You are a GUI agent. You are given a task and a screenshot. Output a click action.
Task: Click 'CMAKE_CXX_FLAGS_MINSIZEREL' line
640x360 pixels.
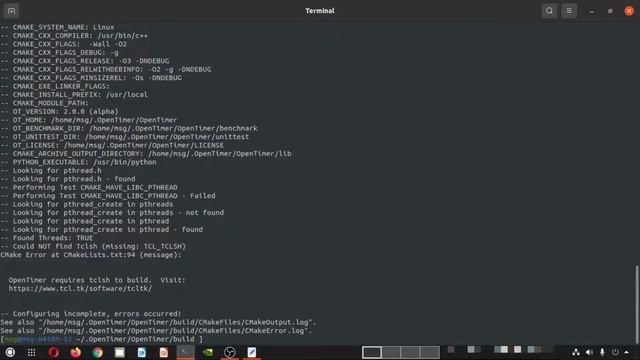pyautogui.click(x=91, y=78)
